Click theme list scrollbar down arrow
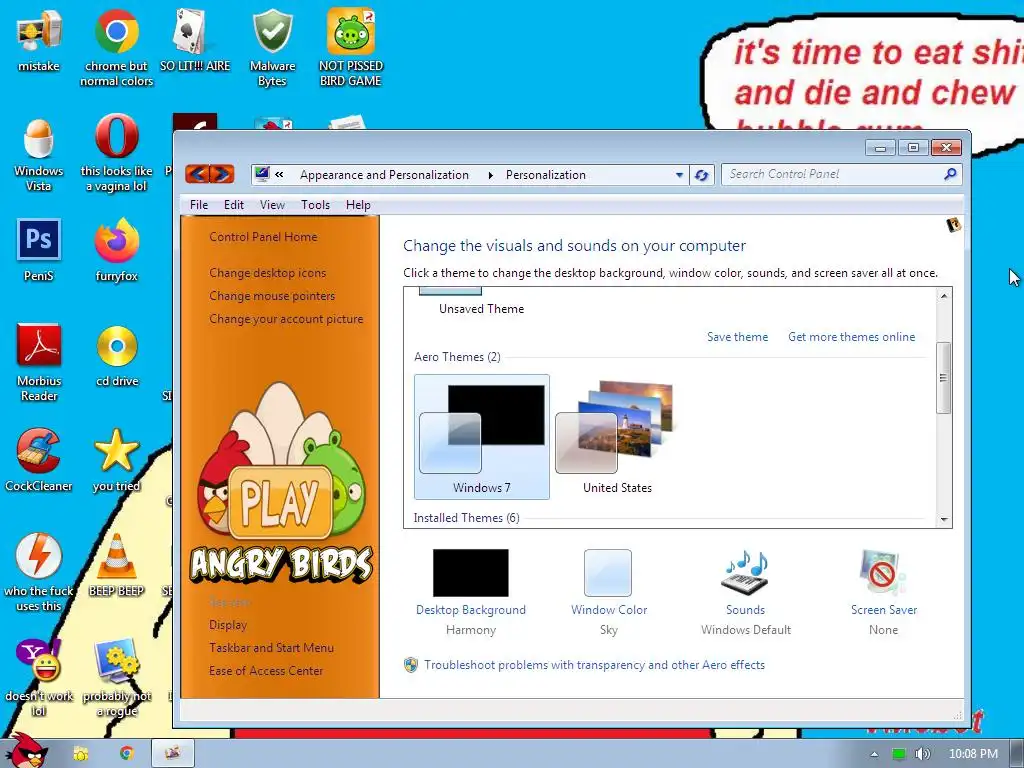 tap(944, 520)
